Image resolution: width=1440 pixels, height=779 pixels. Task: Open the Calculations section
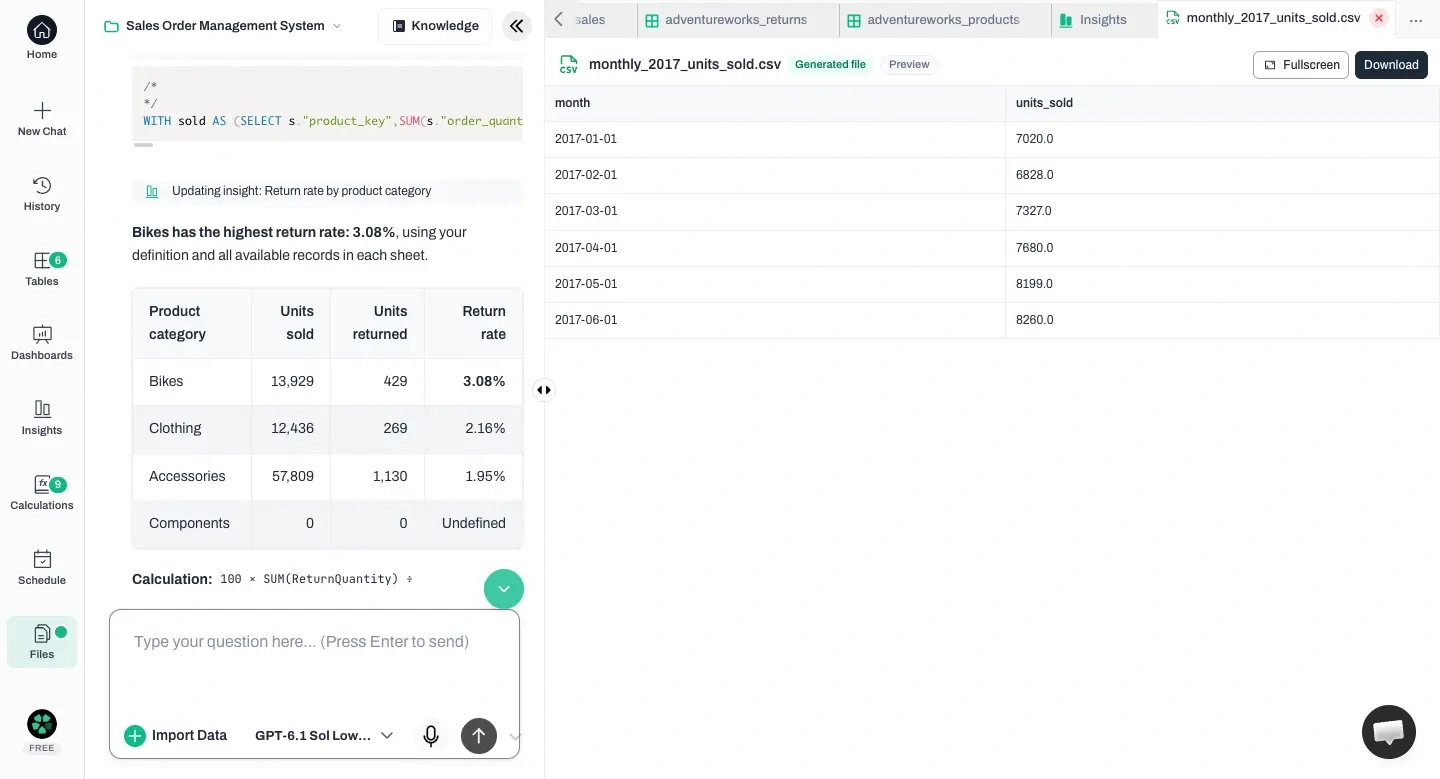pos(42,493)
